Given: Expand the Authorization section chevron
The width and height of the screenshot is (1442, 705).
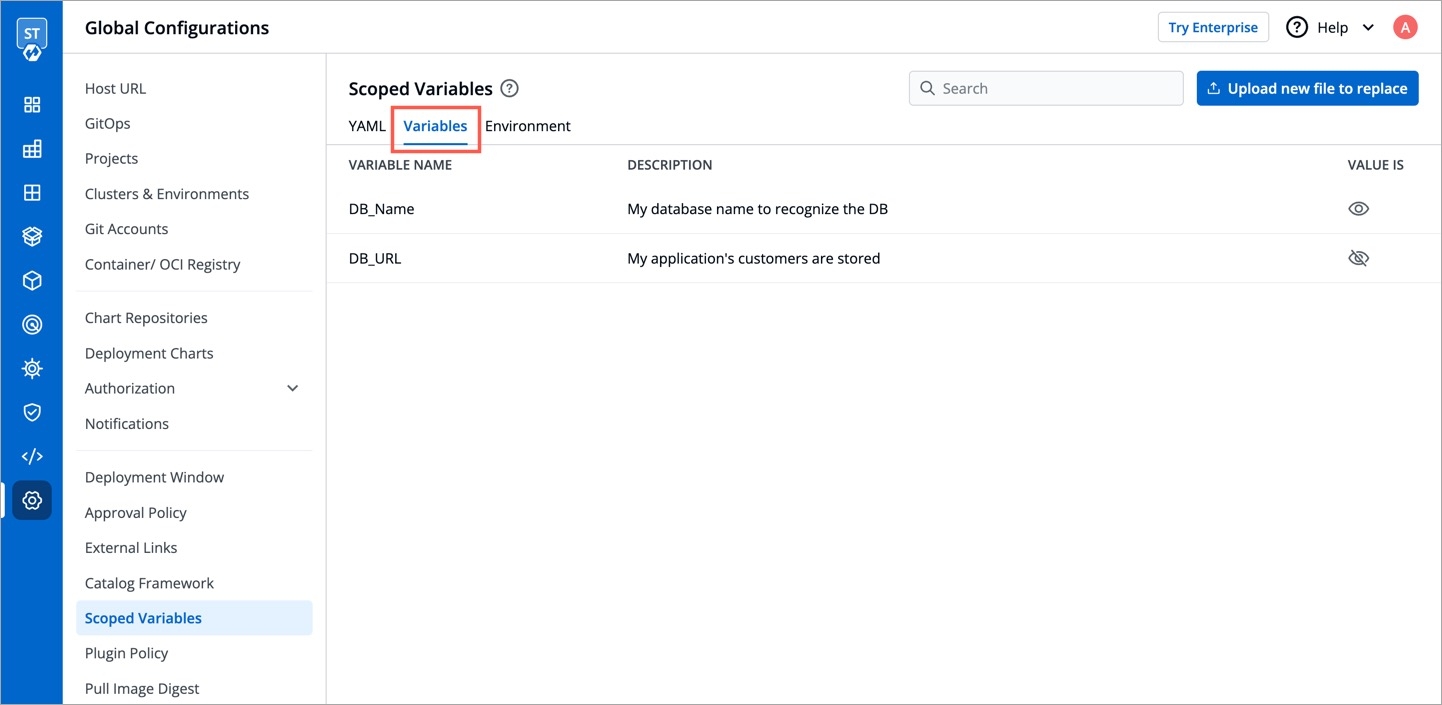Looking at the screenshot, I should coord(292,388).
